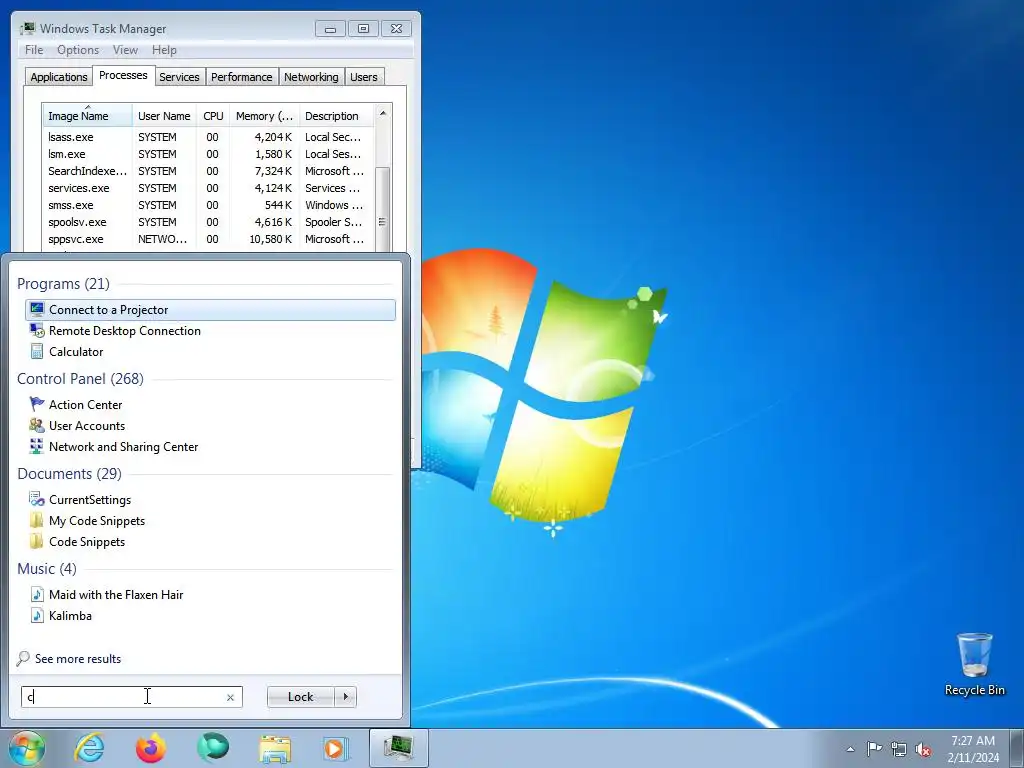Select the sppsvc.exe process row
1024x768 pixels.
coord(208,239)
